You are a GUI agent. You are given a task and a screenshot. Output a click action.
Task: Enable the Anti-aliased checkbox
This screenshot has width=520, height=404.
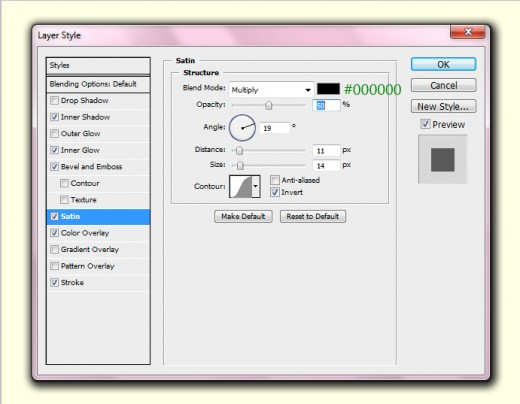(275, 180)
